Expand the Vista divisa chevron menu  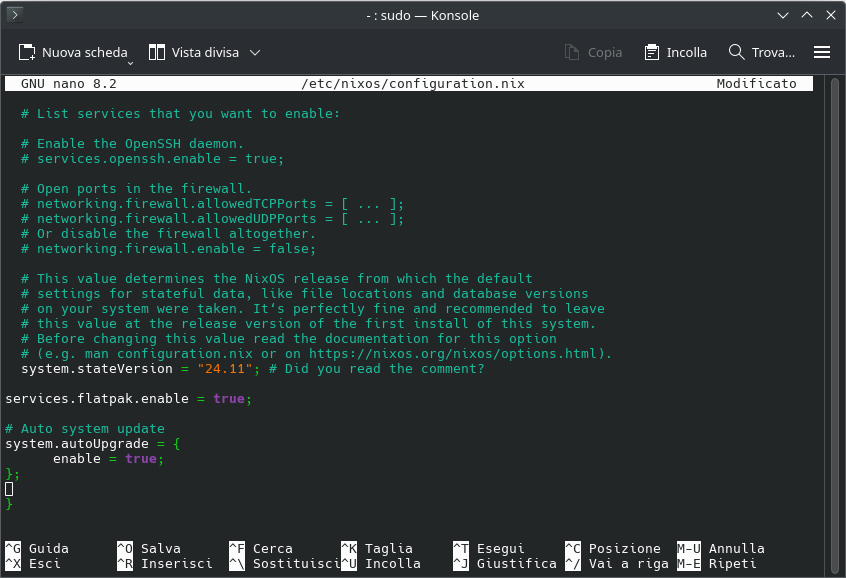tap(255, 52)
